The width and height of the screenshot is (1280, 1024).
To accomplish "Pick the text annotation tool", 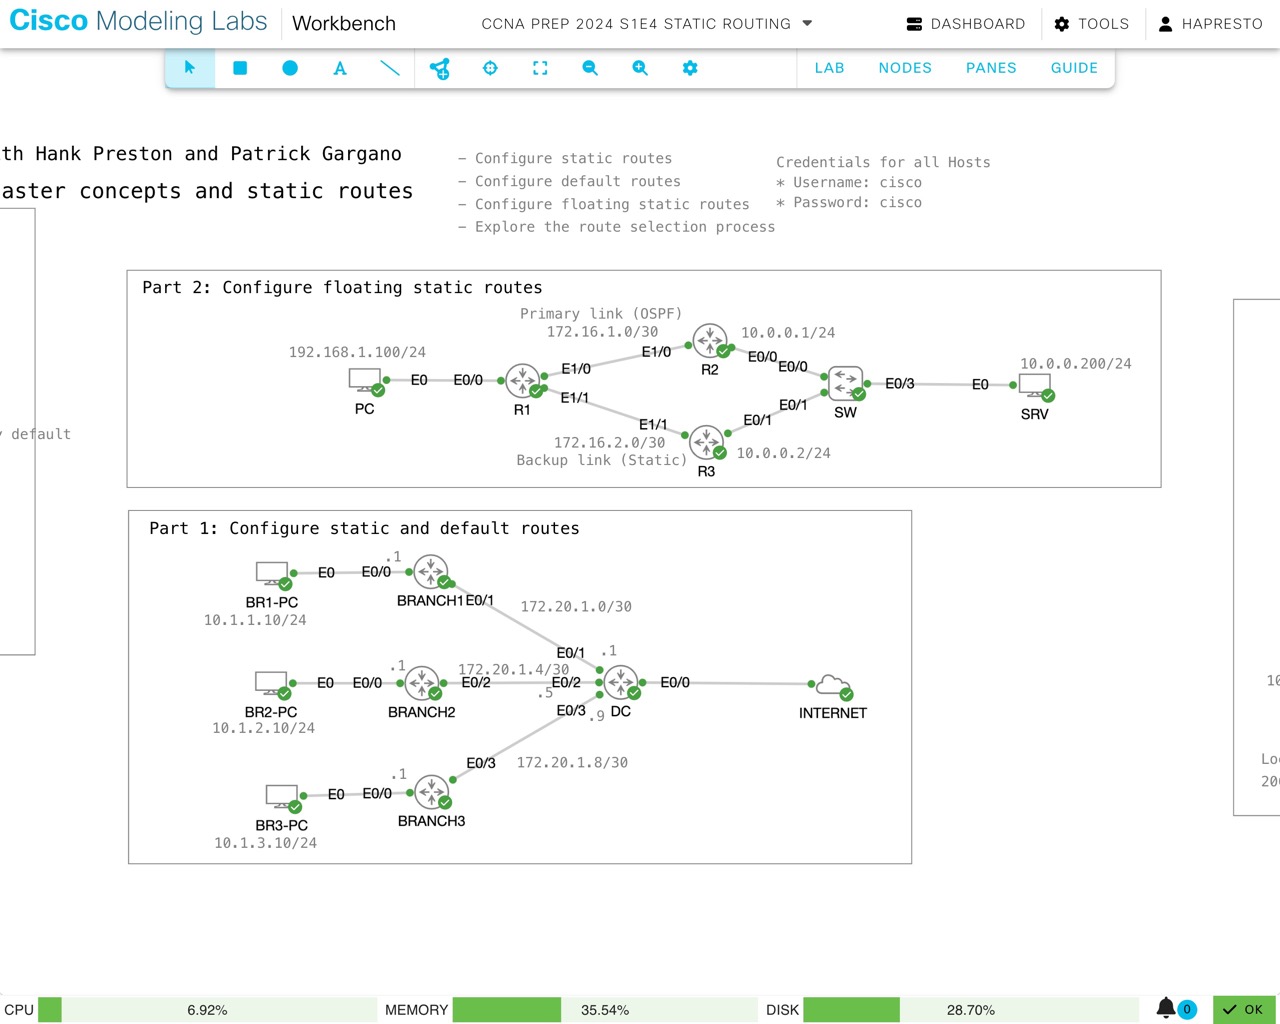I will tap(340, 68).
